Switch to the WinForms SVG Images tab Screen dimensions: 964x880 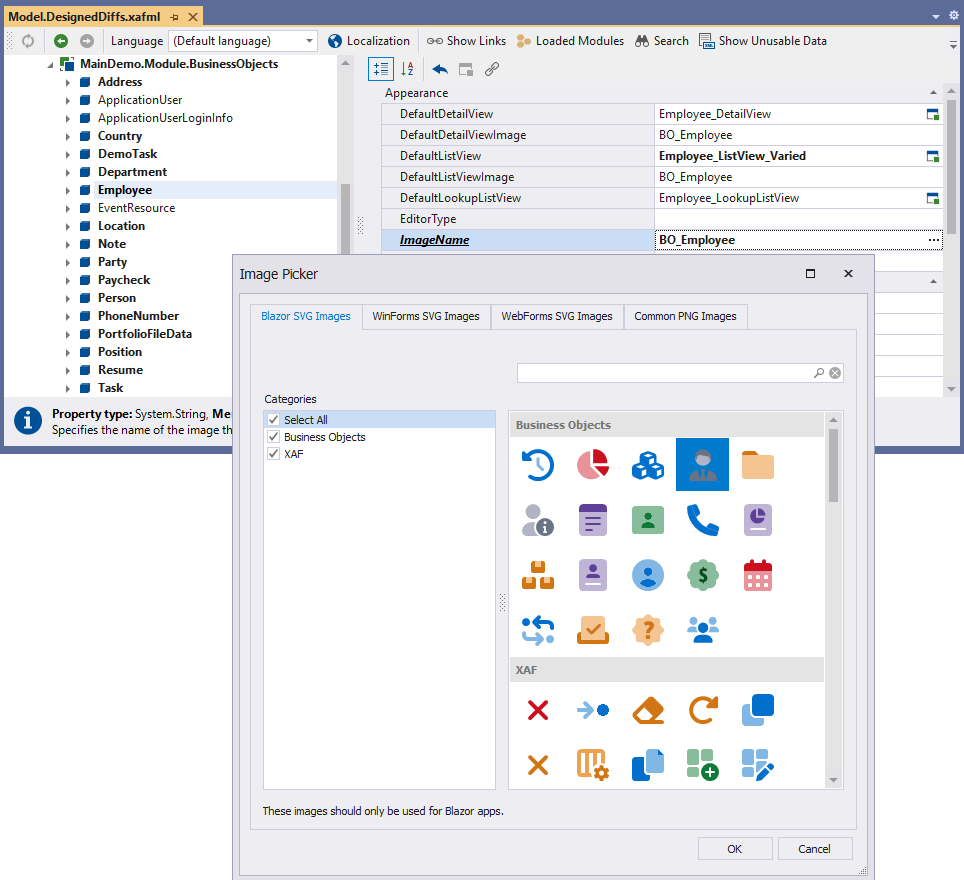(x=428, y=316)
